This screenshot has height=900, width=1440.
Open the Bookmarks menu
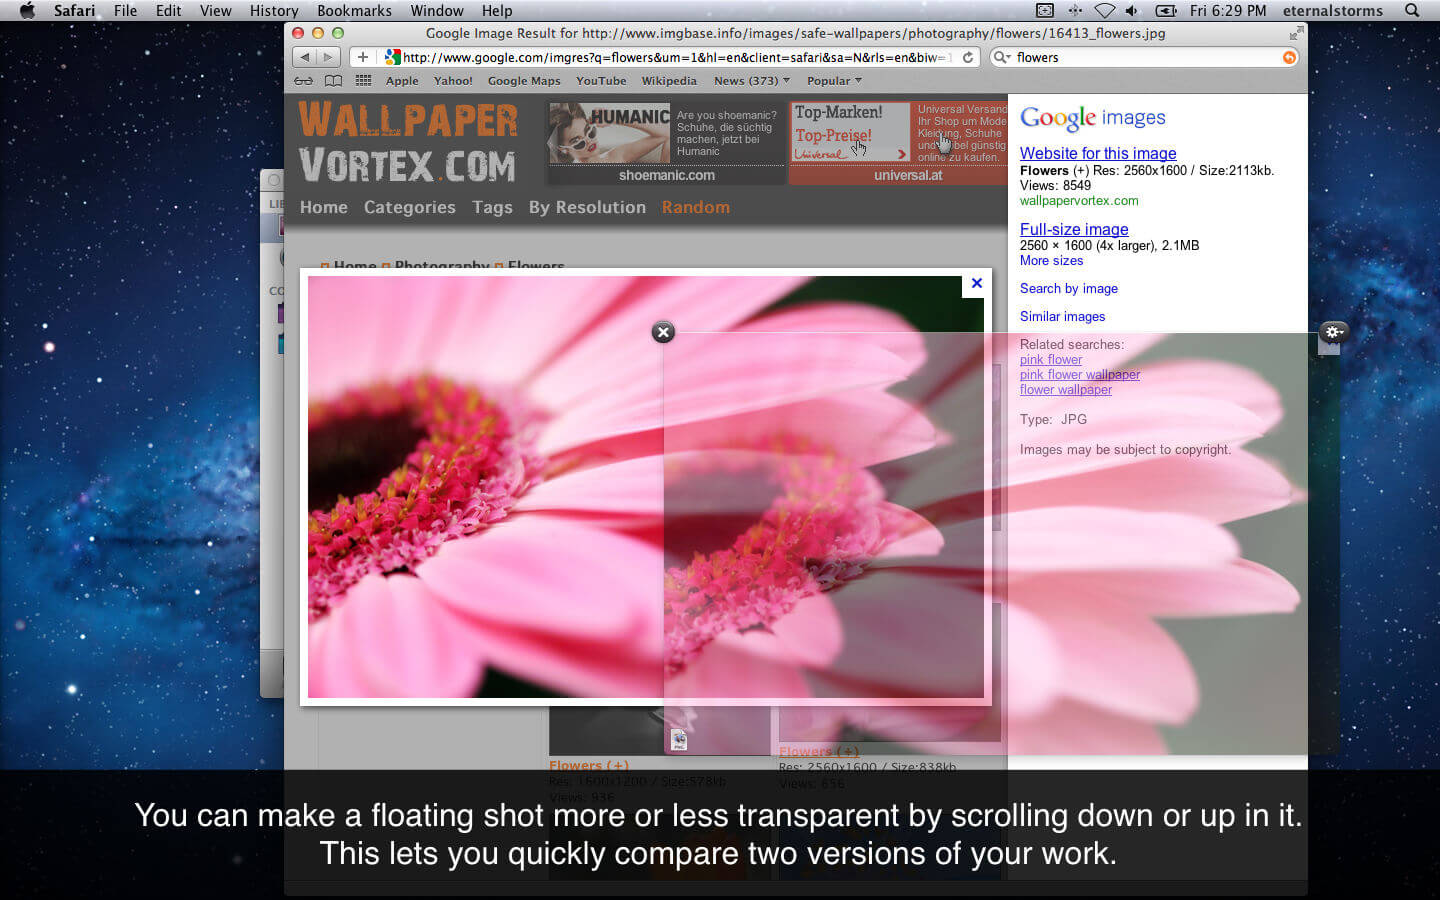click(354, 11)
